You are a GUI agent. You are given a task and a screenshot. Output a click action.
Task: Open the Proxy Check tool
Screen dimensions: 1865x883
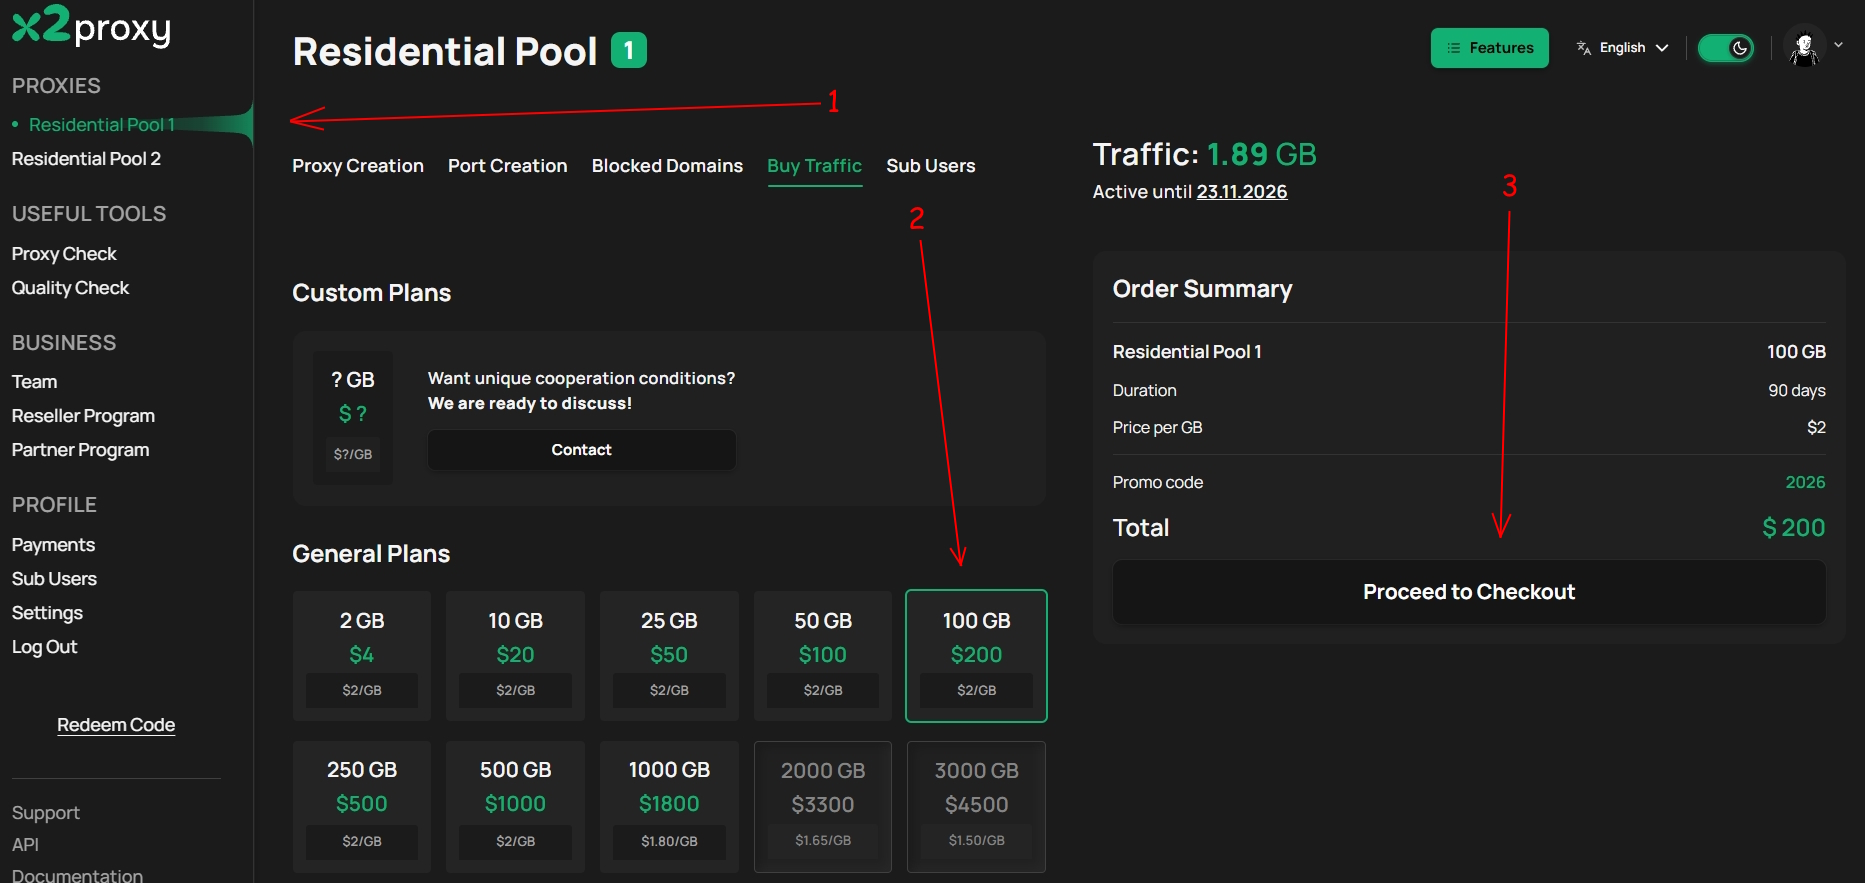tap(64, 254)
